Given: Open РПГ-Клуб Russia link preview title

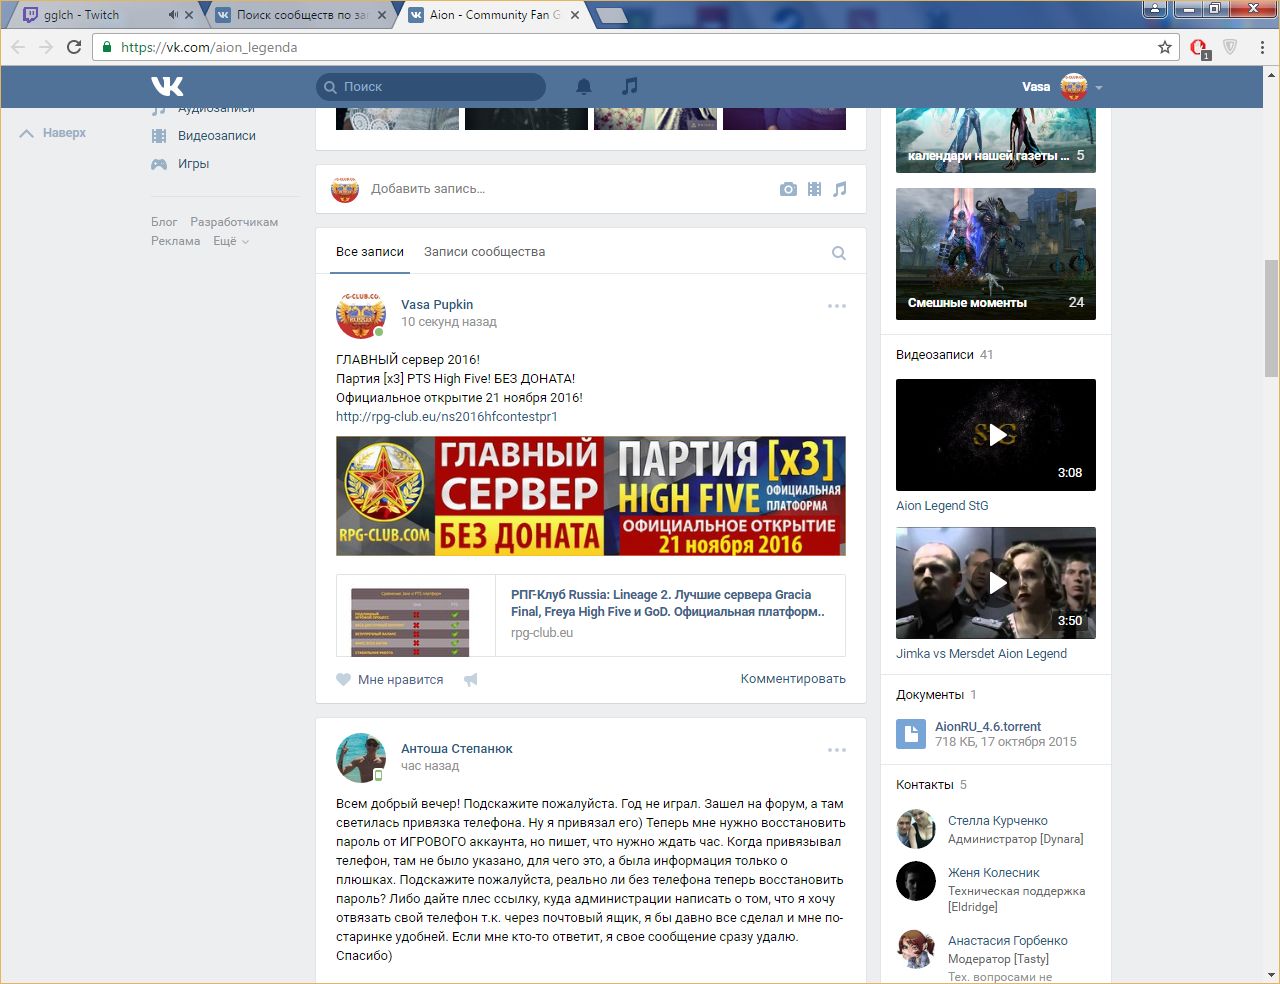Looking at the screenshot, I should pyautogui.click(x=668, y=603).
